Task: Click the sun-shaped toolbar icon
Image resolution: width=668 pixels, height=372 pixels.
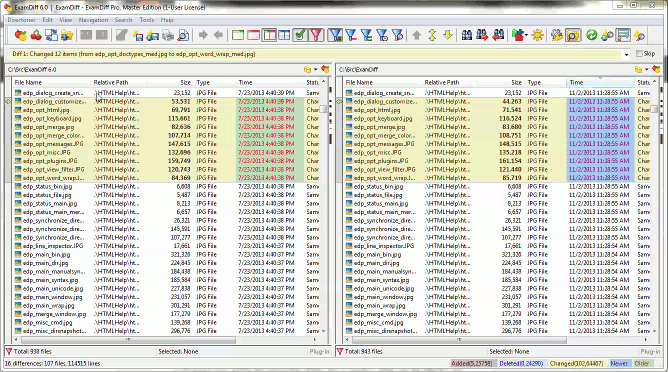Action: coord(537,35)
